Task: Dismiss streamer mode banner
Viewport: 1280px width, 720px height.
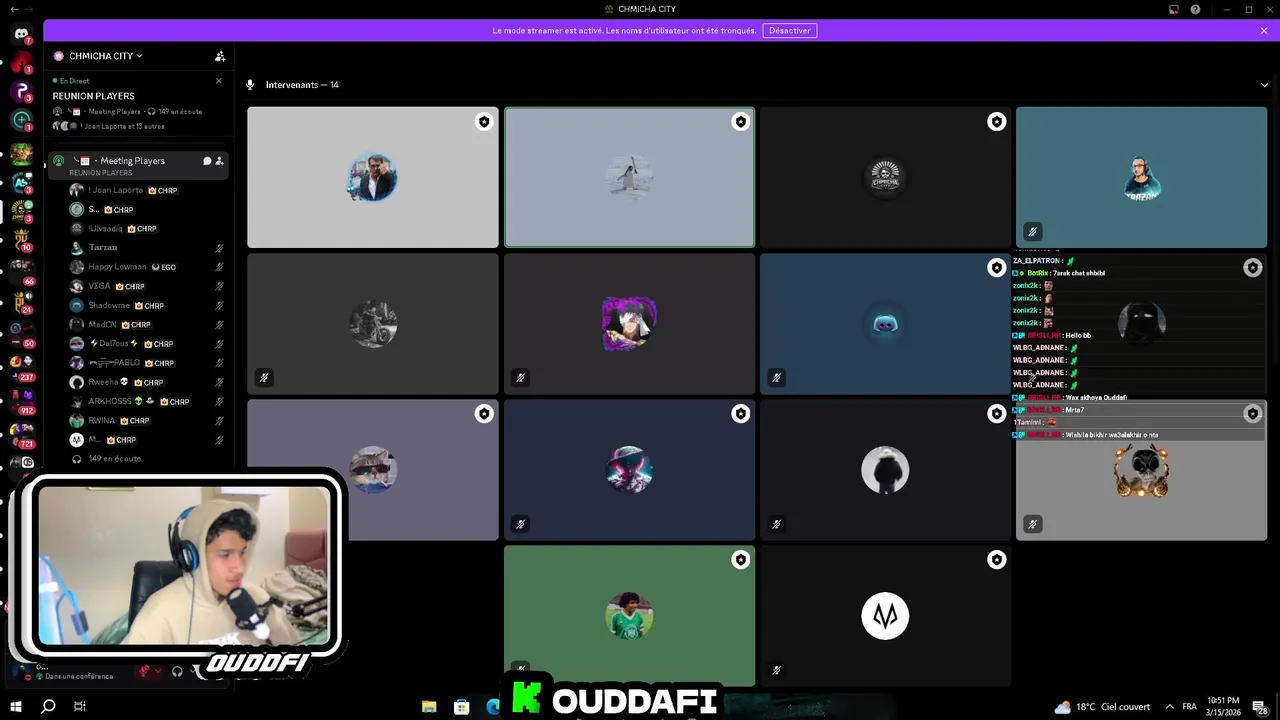Action: (x=1264, y=30)
